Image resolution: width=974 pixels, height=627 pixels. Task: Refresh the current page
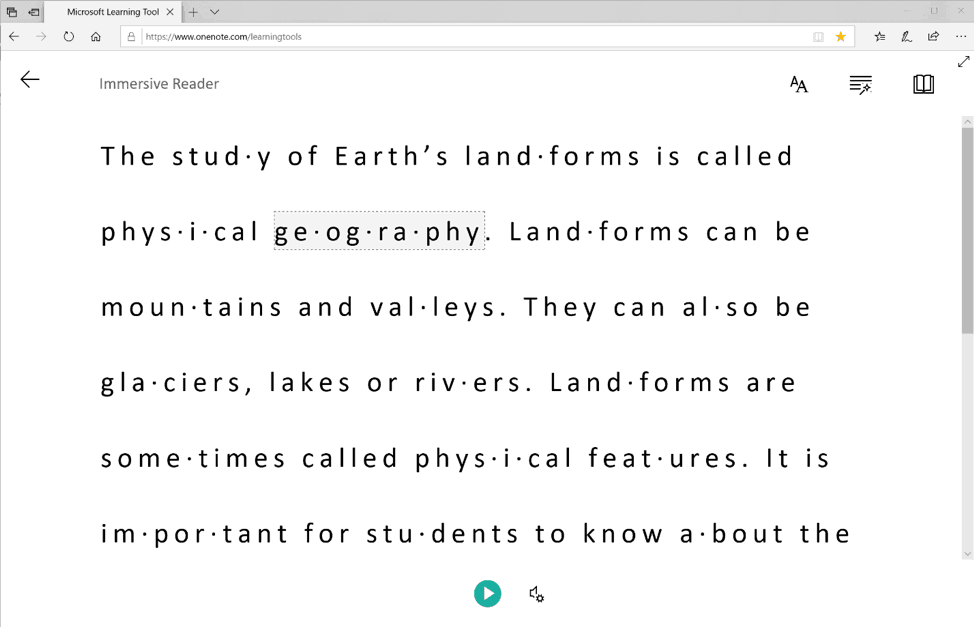click(x=68, y=37)
